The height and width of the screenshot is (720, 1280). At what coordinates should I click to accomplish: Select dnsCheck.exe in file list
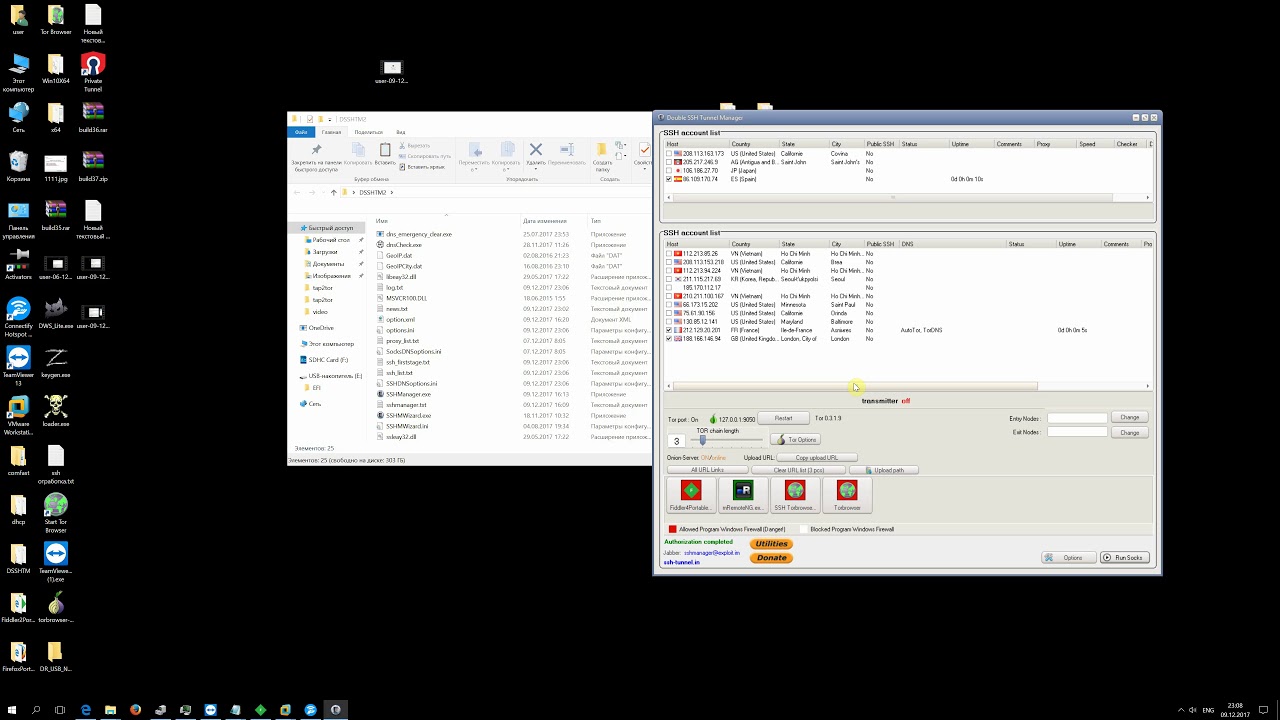403,244
